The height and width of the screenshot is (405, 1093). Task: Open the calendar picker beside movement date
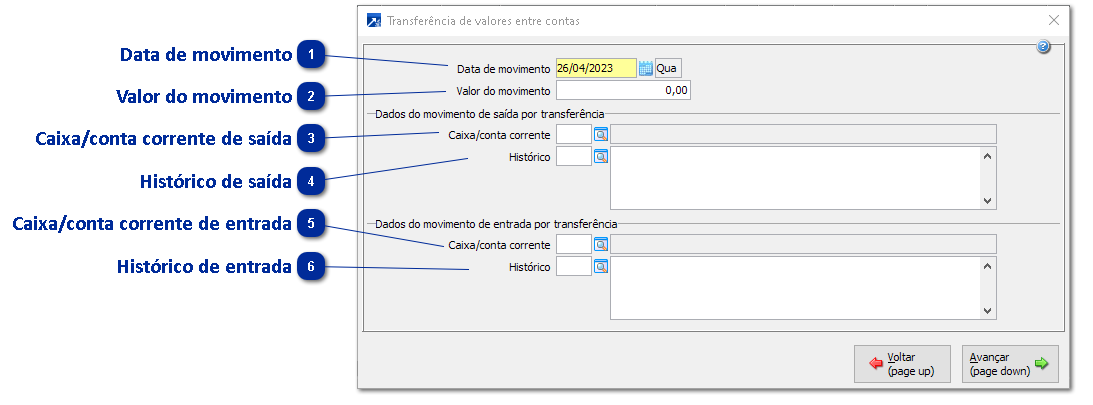pyautogui.click(x=645, y=68)
